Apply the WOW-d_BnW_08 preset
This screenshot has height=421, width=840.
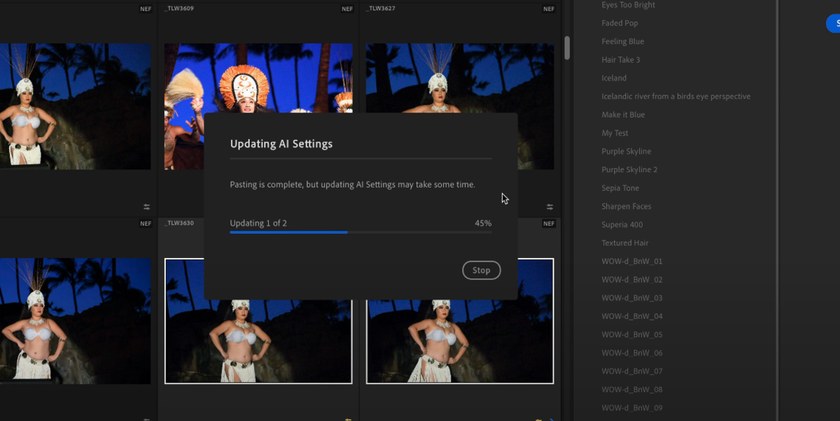[632, 389]
